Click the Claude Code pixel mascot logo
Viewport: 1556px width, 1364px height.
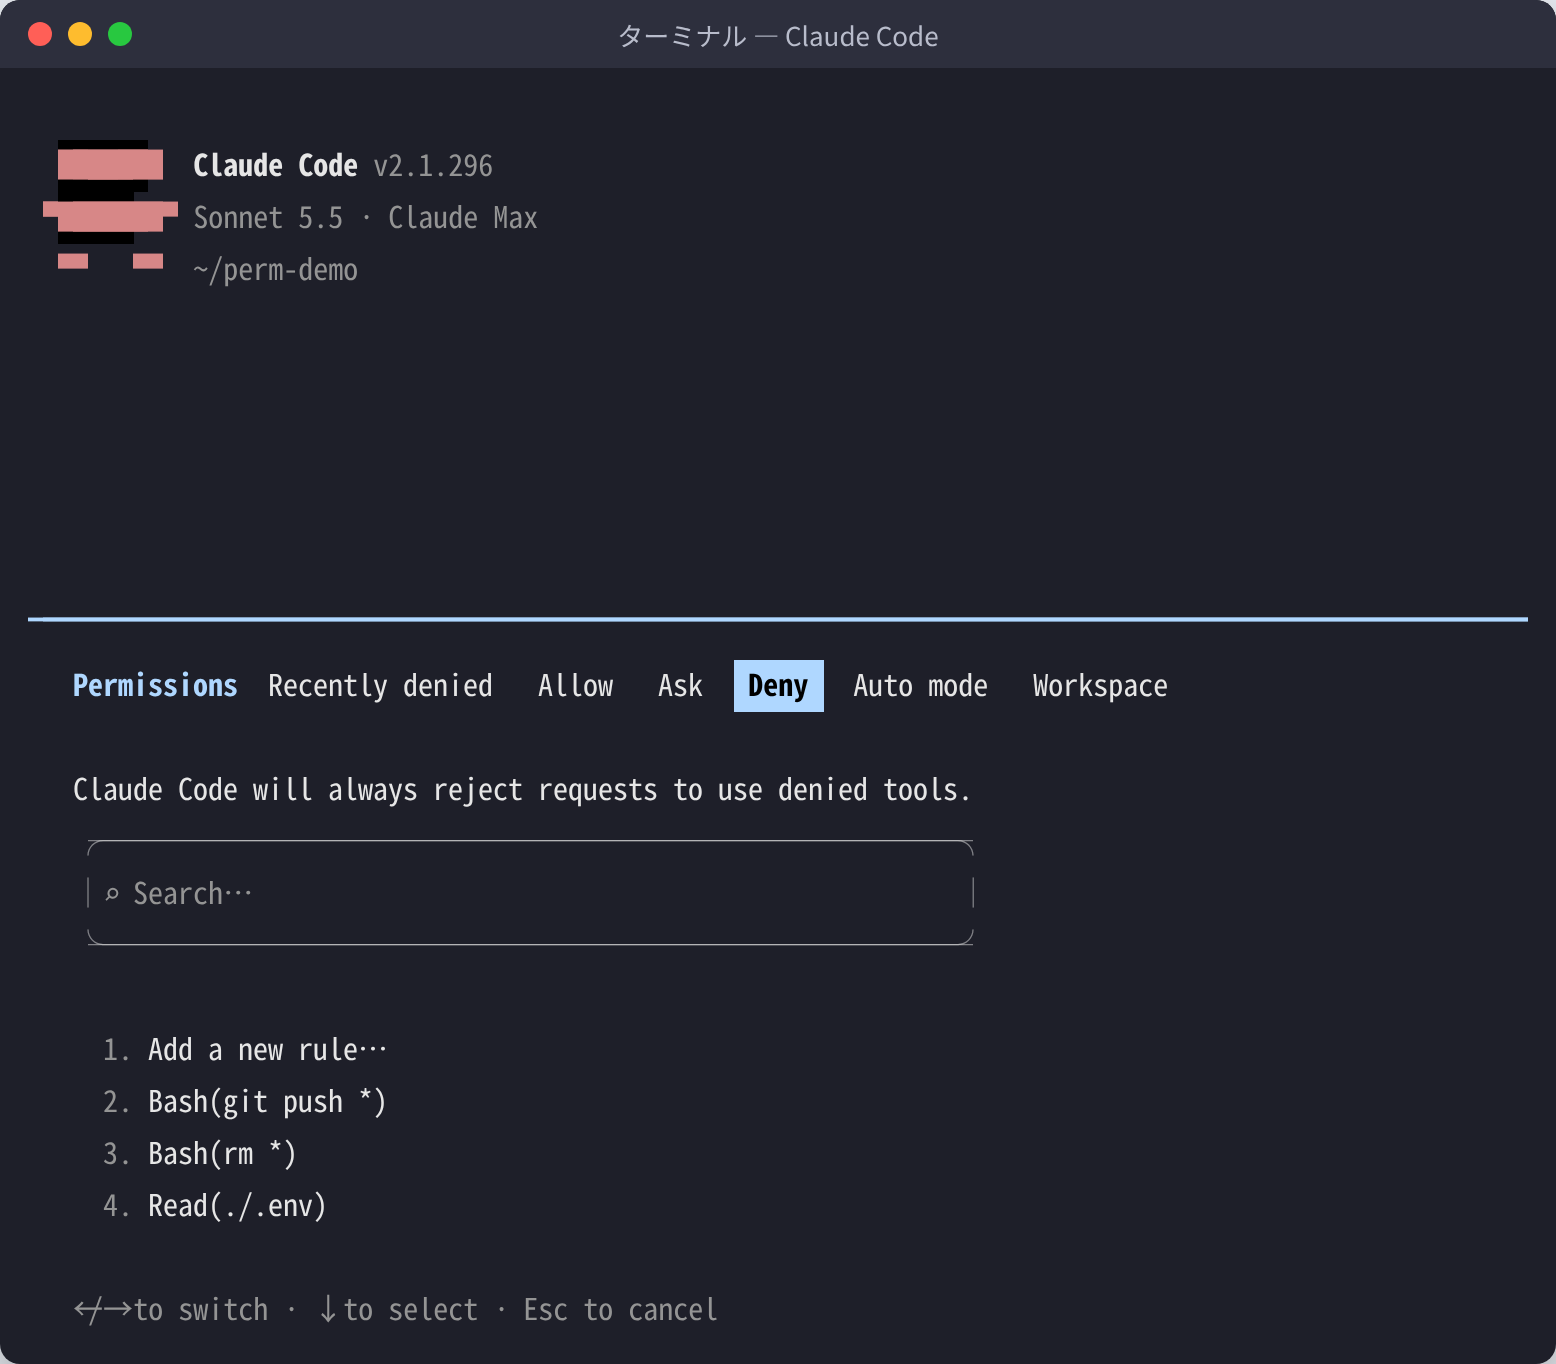[110, 205]
